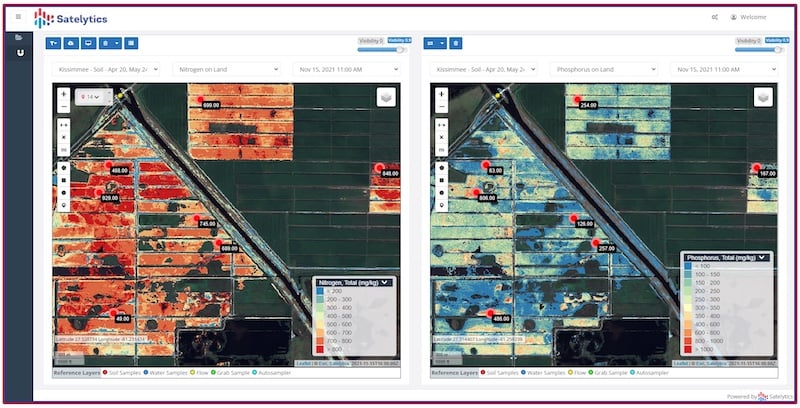Viewport: 800px width, 408px height.
Task: Open layers control on nitrogen map
Action: click(x=385, y=96)
